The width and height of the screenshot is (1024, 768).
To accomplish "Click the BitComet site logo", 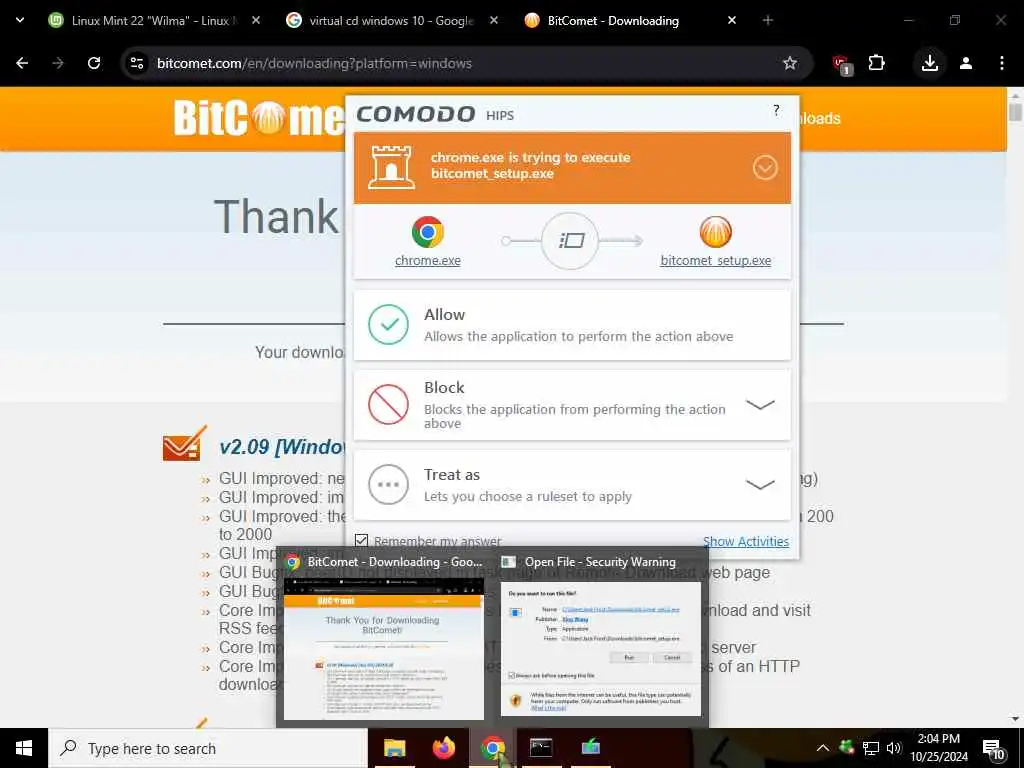I will click(x=259, y=118).
